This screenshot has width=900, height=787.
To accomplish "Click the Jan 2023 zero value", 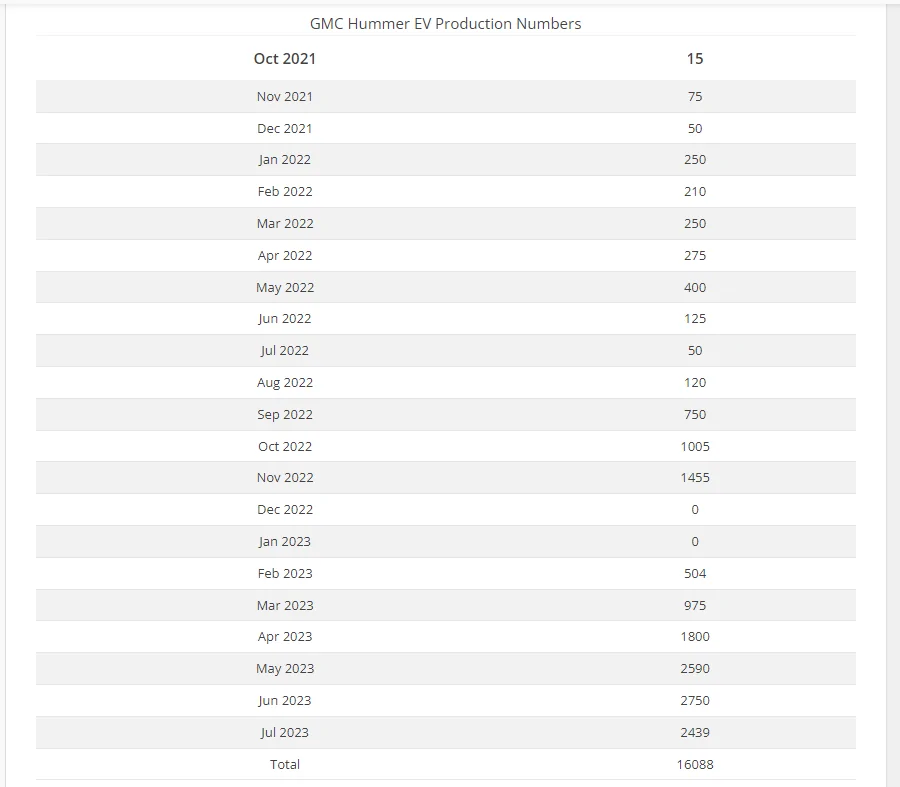I will coord(695,542).
